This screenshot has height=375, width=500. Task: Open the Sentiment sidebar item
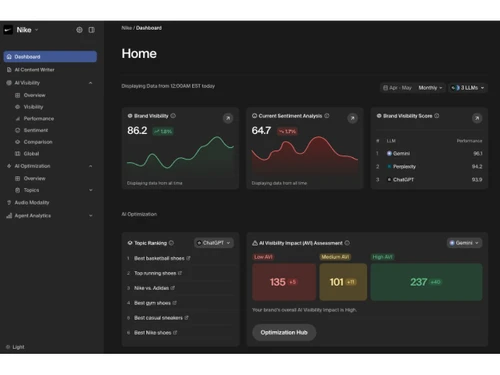pyautogui.click(x=36, y=130)
